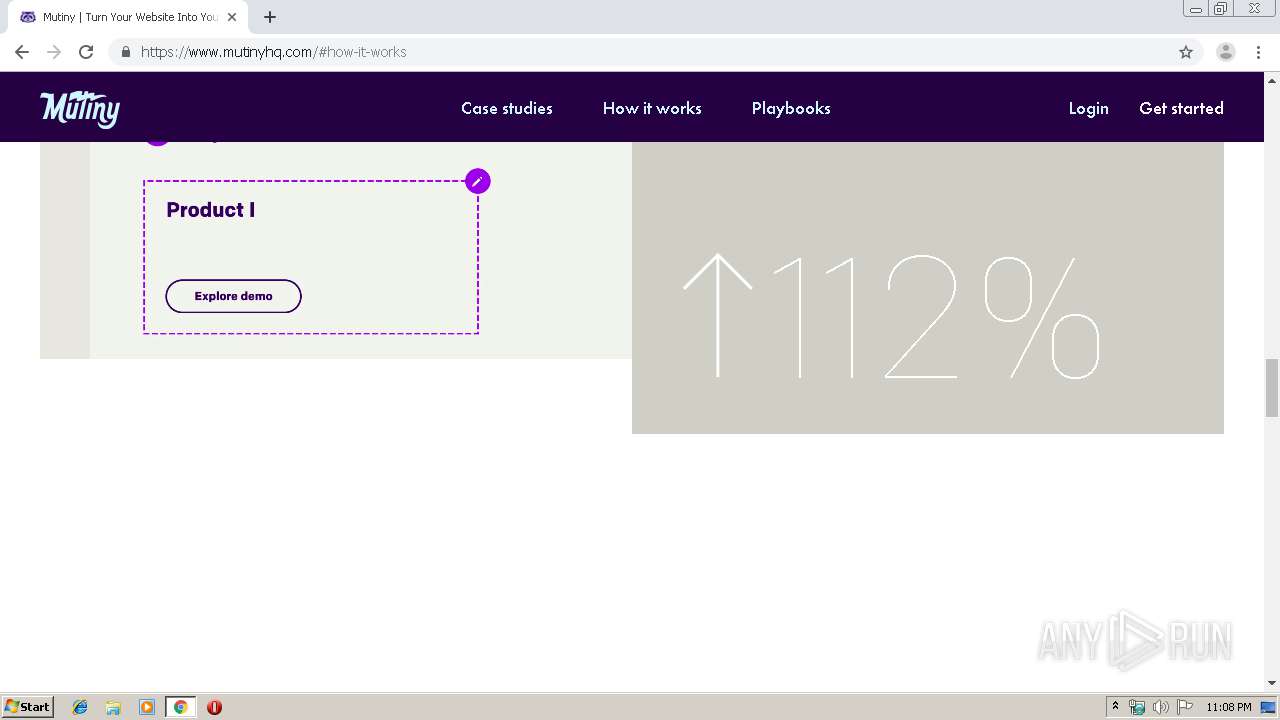
Task: Open the Windows Start button
Action: [x=28, y=707]
